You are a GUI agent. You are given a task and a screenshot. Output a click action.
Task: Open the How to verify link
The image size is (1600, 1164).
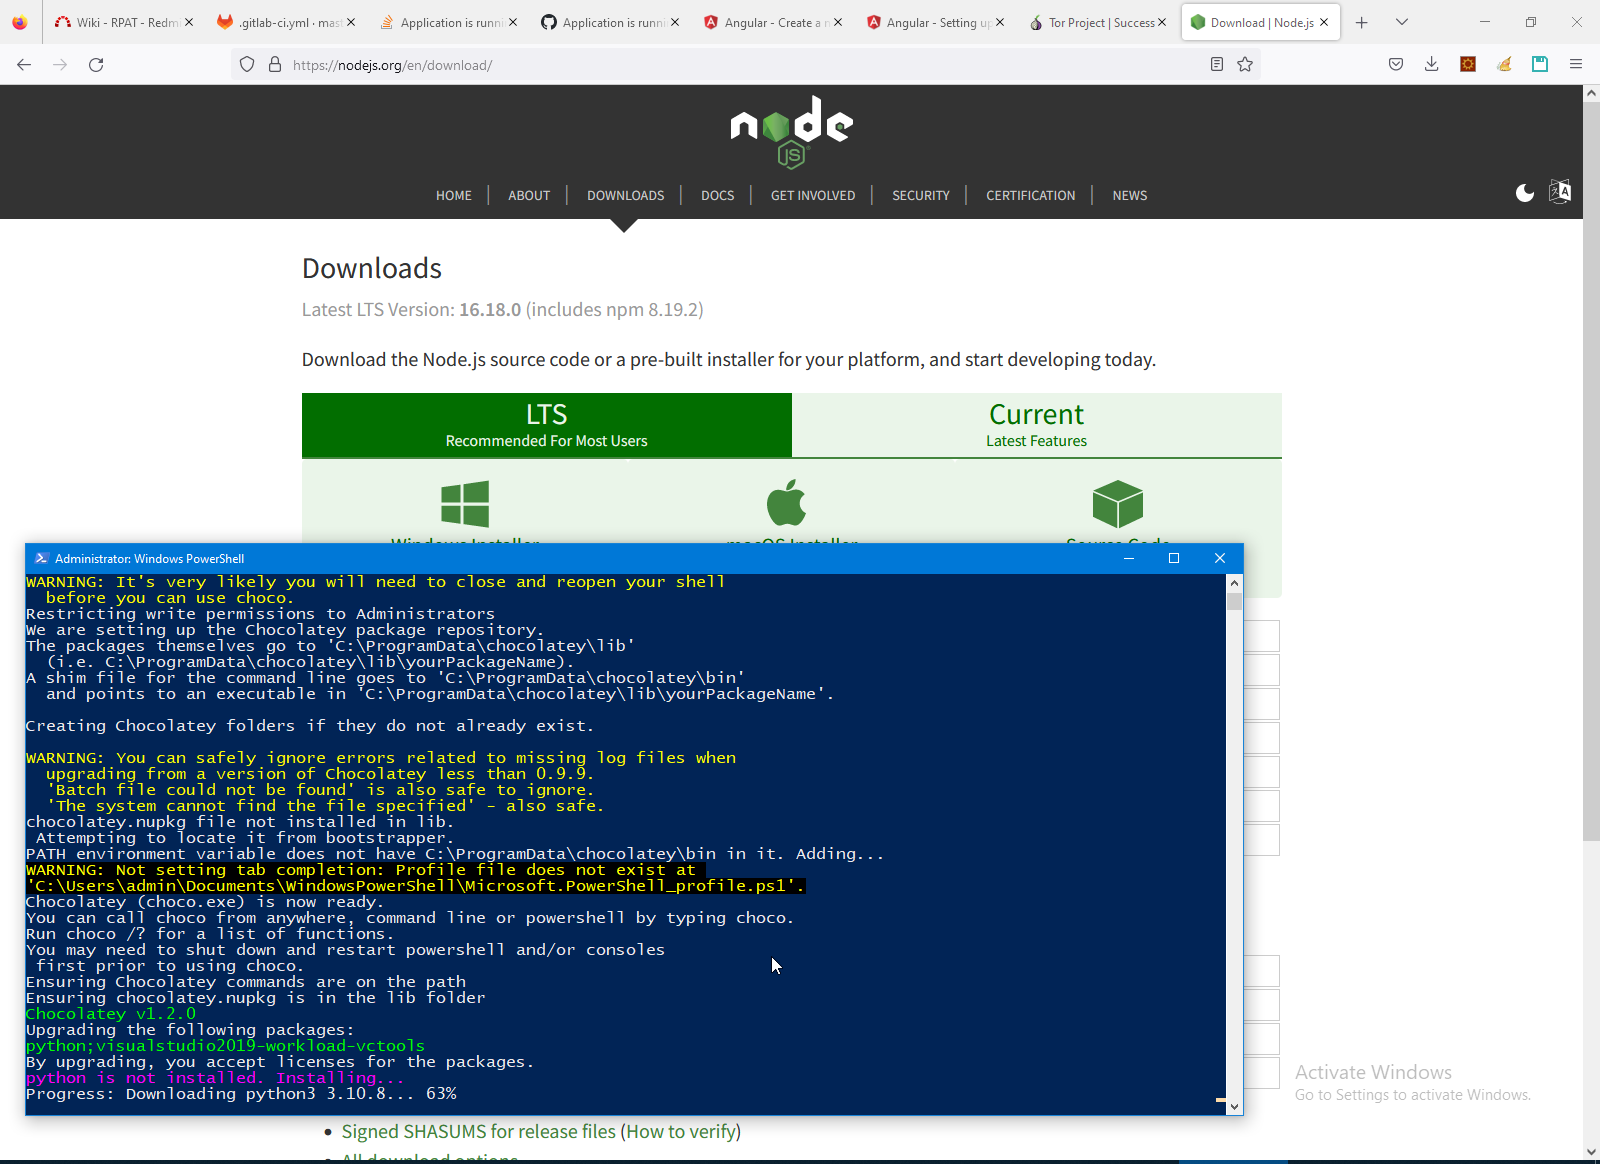click(681, 1131)
